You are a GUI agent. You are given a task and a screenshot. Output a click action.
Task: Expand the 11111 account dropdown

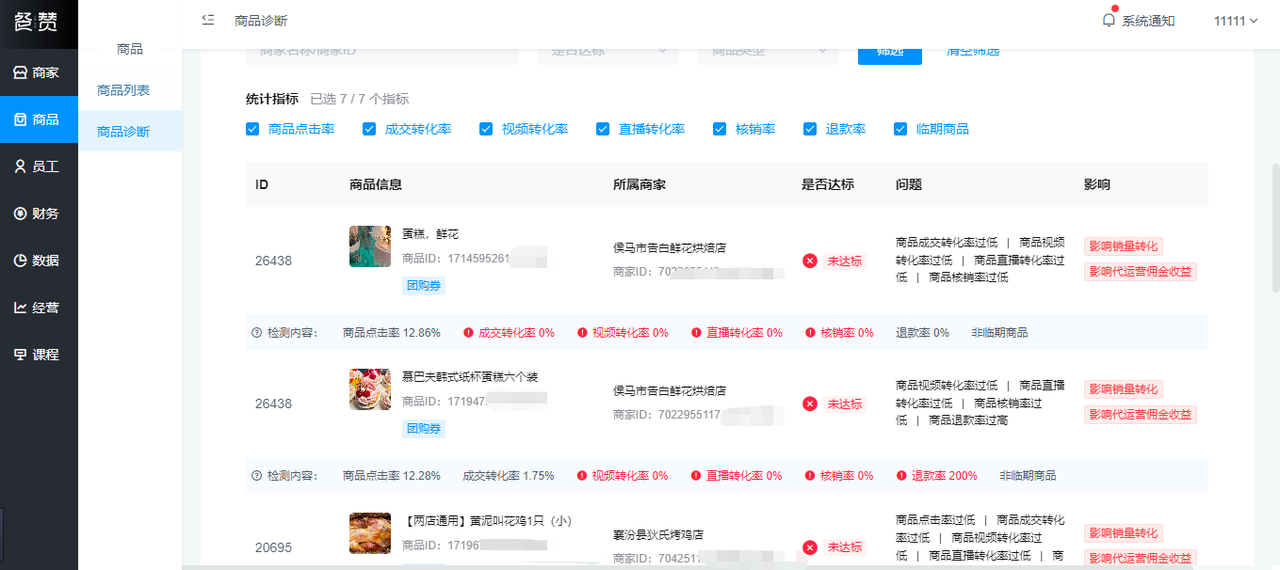point(1235,21)
